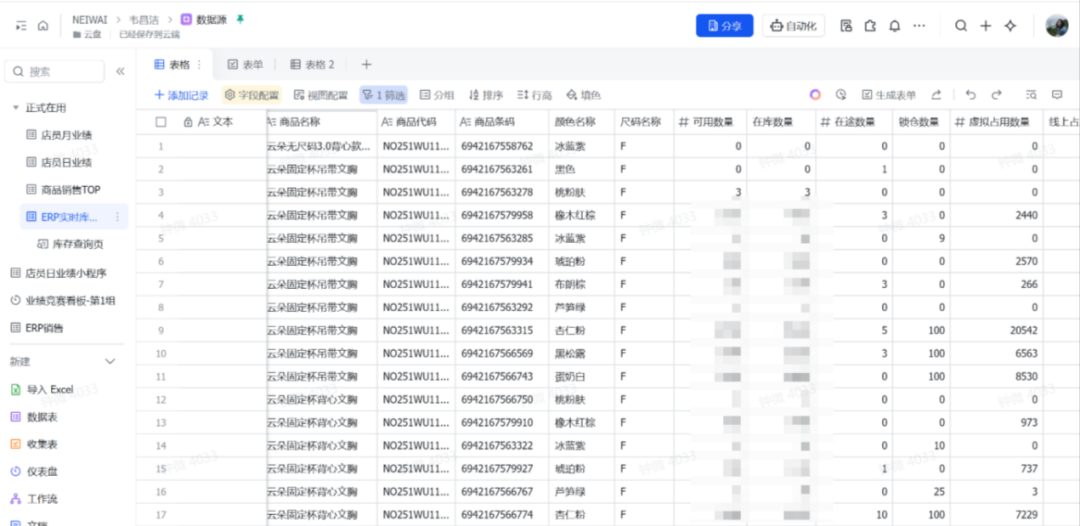The height and width of the screenshot is (526, 1080).
Task: Toggle the pin icon next to 数据源
Action: [239, 19]
